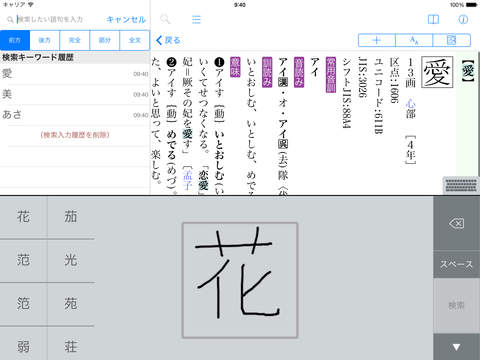This screenshot has width=480, height=360.
Task: Go back with the 戻る chevron
Action: click(x=168, y=40)
